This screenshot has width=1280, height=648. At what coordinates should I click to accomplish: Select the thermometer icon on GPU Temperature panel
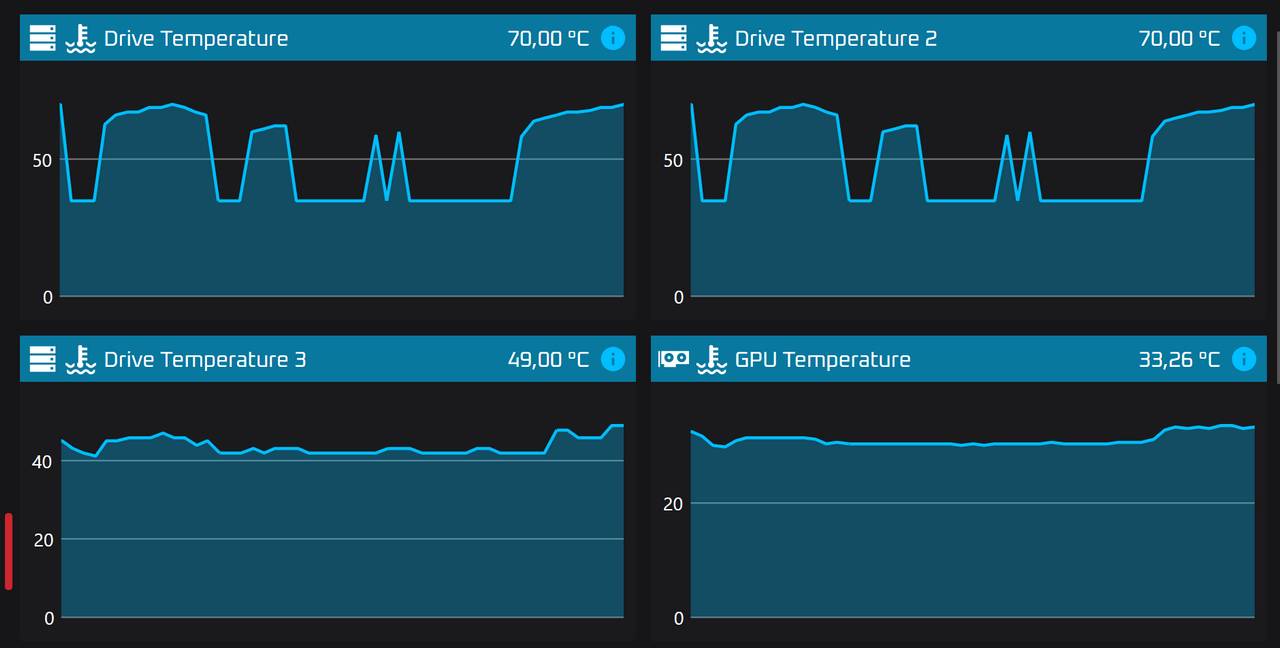(x=713, y=359)
